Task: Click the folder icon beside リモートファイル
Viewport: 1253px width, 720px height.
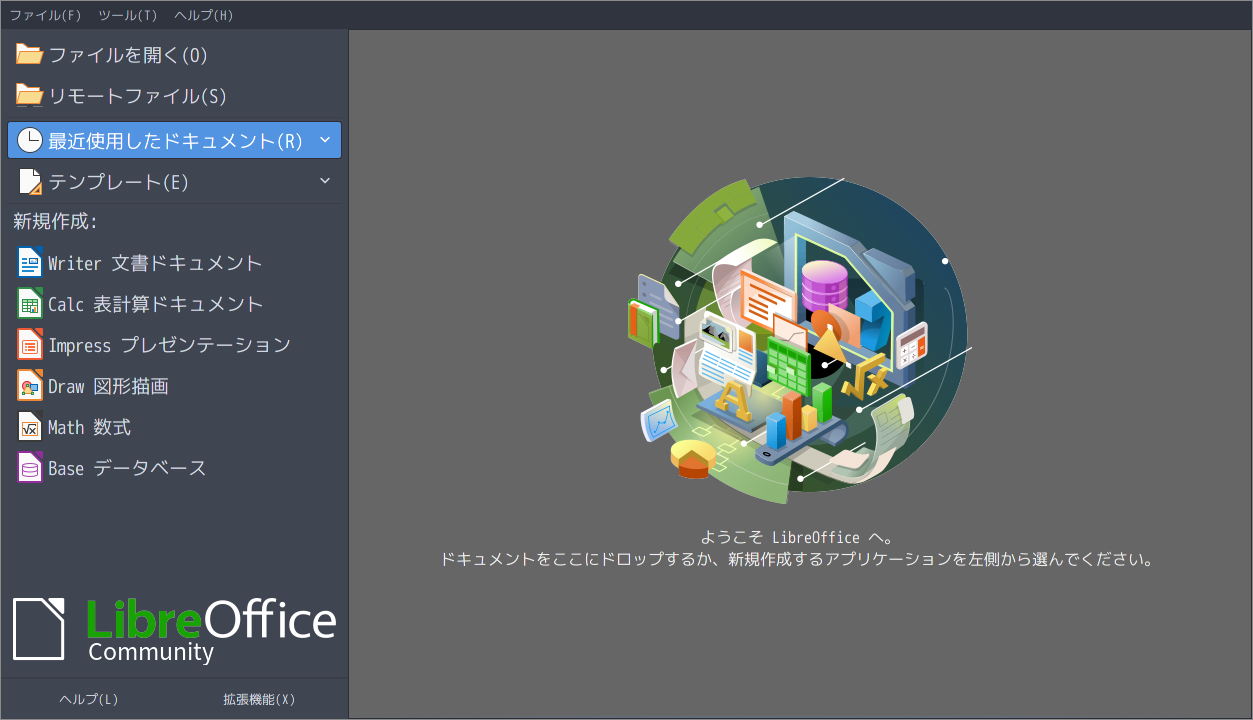Action: [29, 96]
